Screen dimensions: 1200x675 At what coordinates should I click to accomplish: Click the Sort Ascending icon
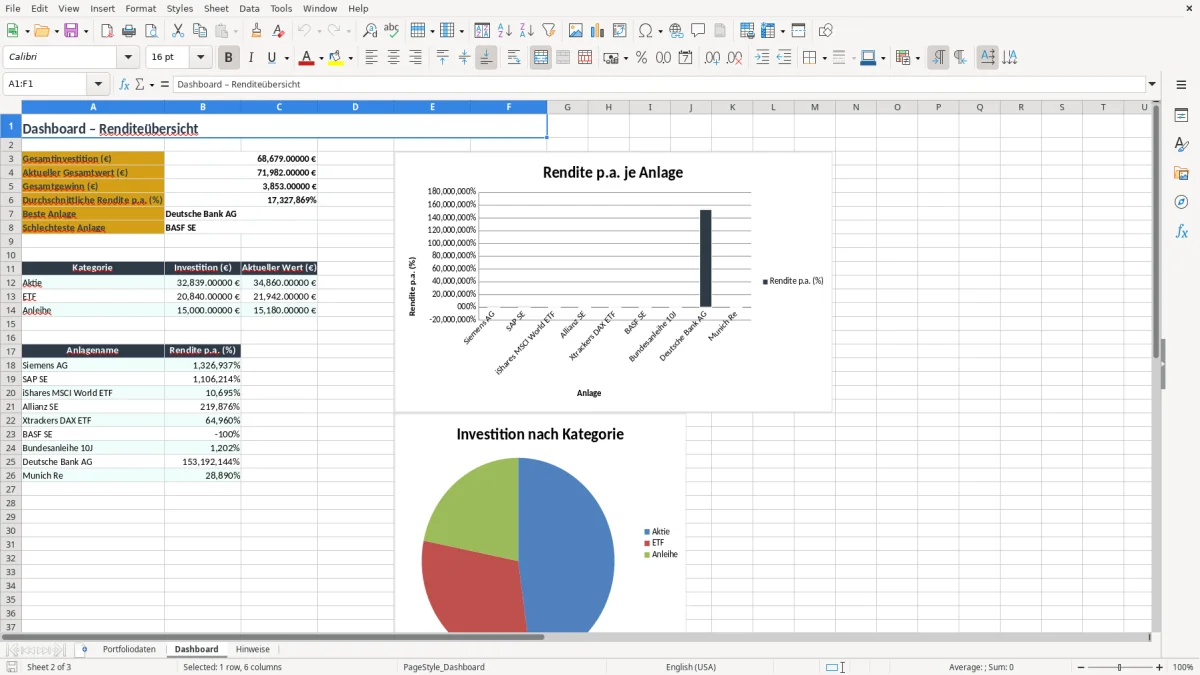(x=505, y=31)
